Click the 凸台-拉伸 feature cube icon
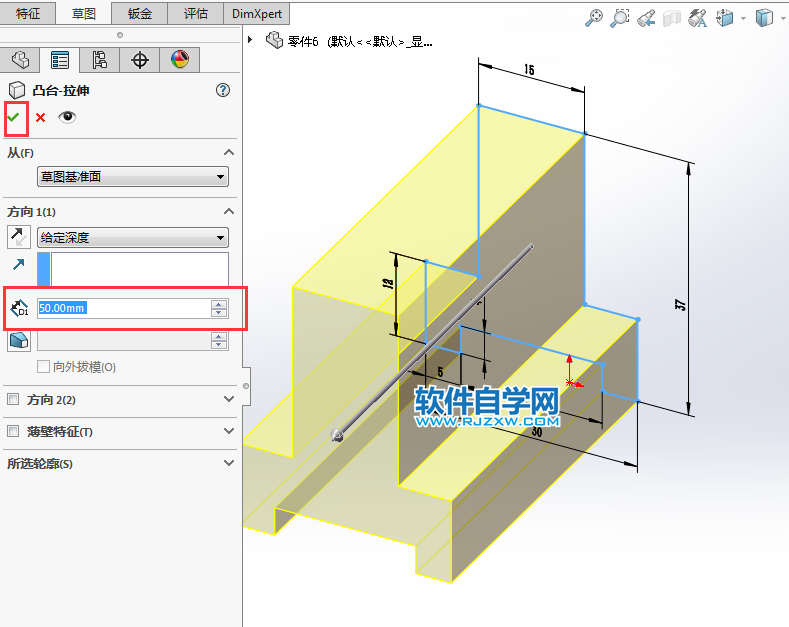 coord(17,90)
